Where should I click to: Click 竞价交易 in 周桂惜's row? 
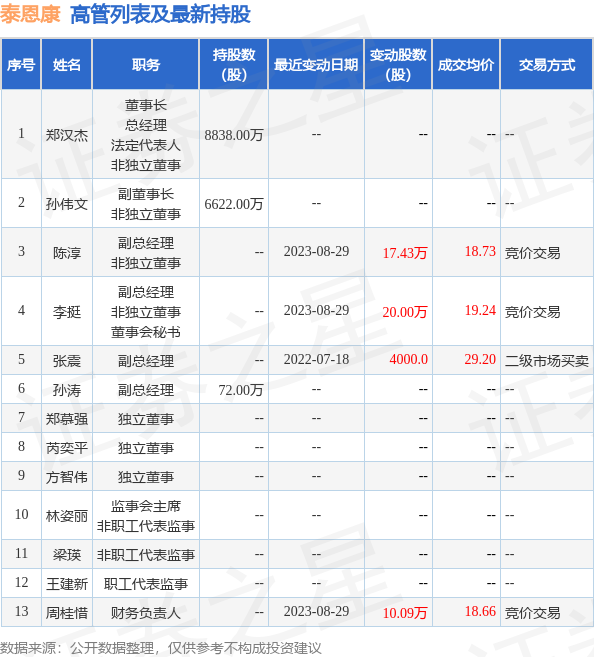pyautogui.click(x=532, y=613)
